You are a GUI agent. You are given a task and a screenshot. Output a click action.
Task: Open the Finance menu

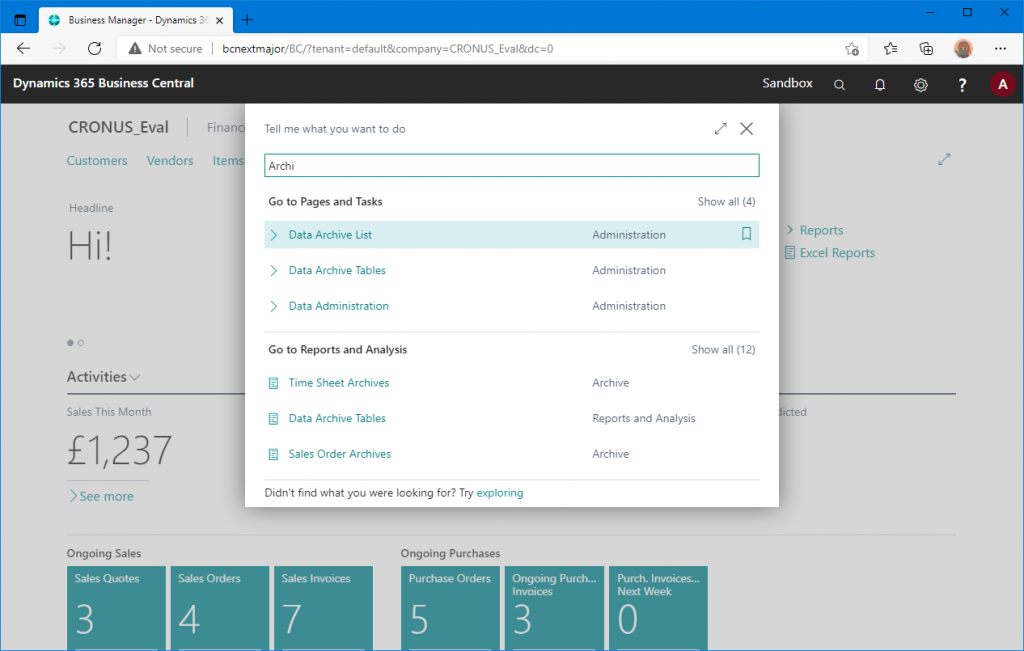(x=225, y=127)
